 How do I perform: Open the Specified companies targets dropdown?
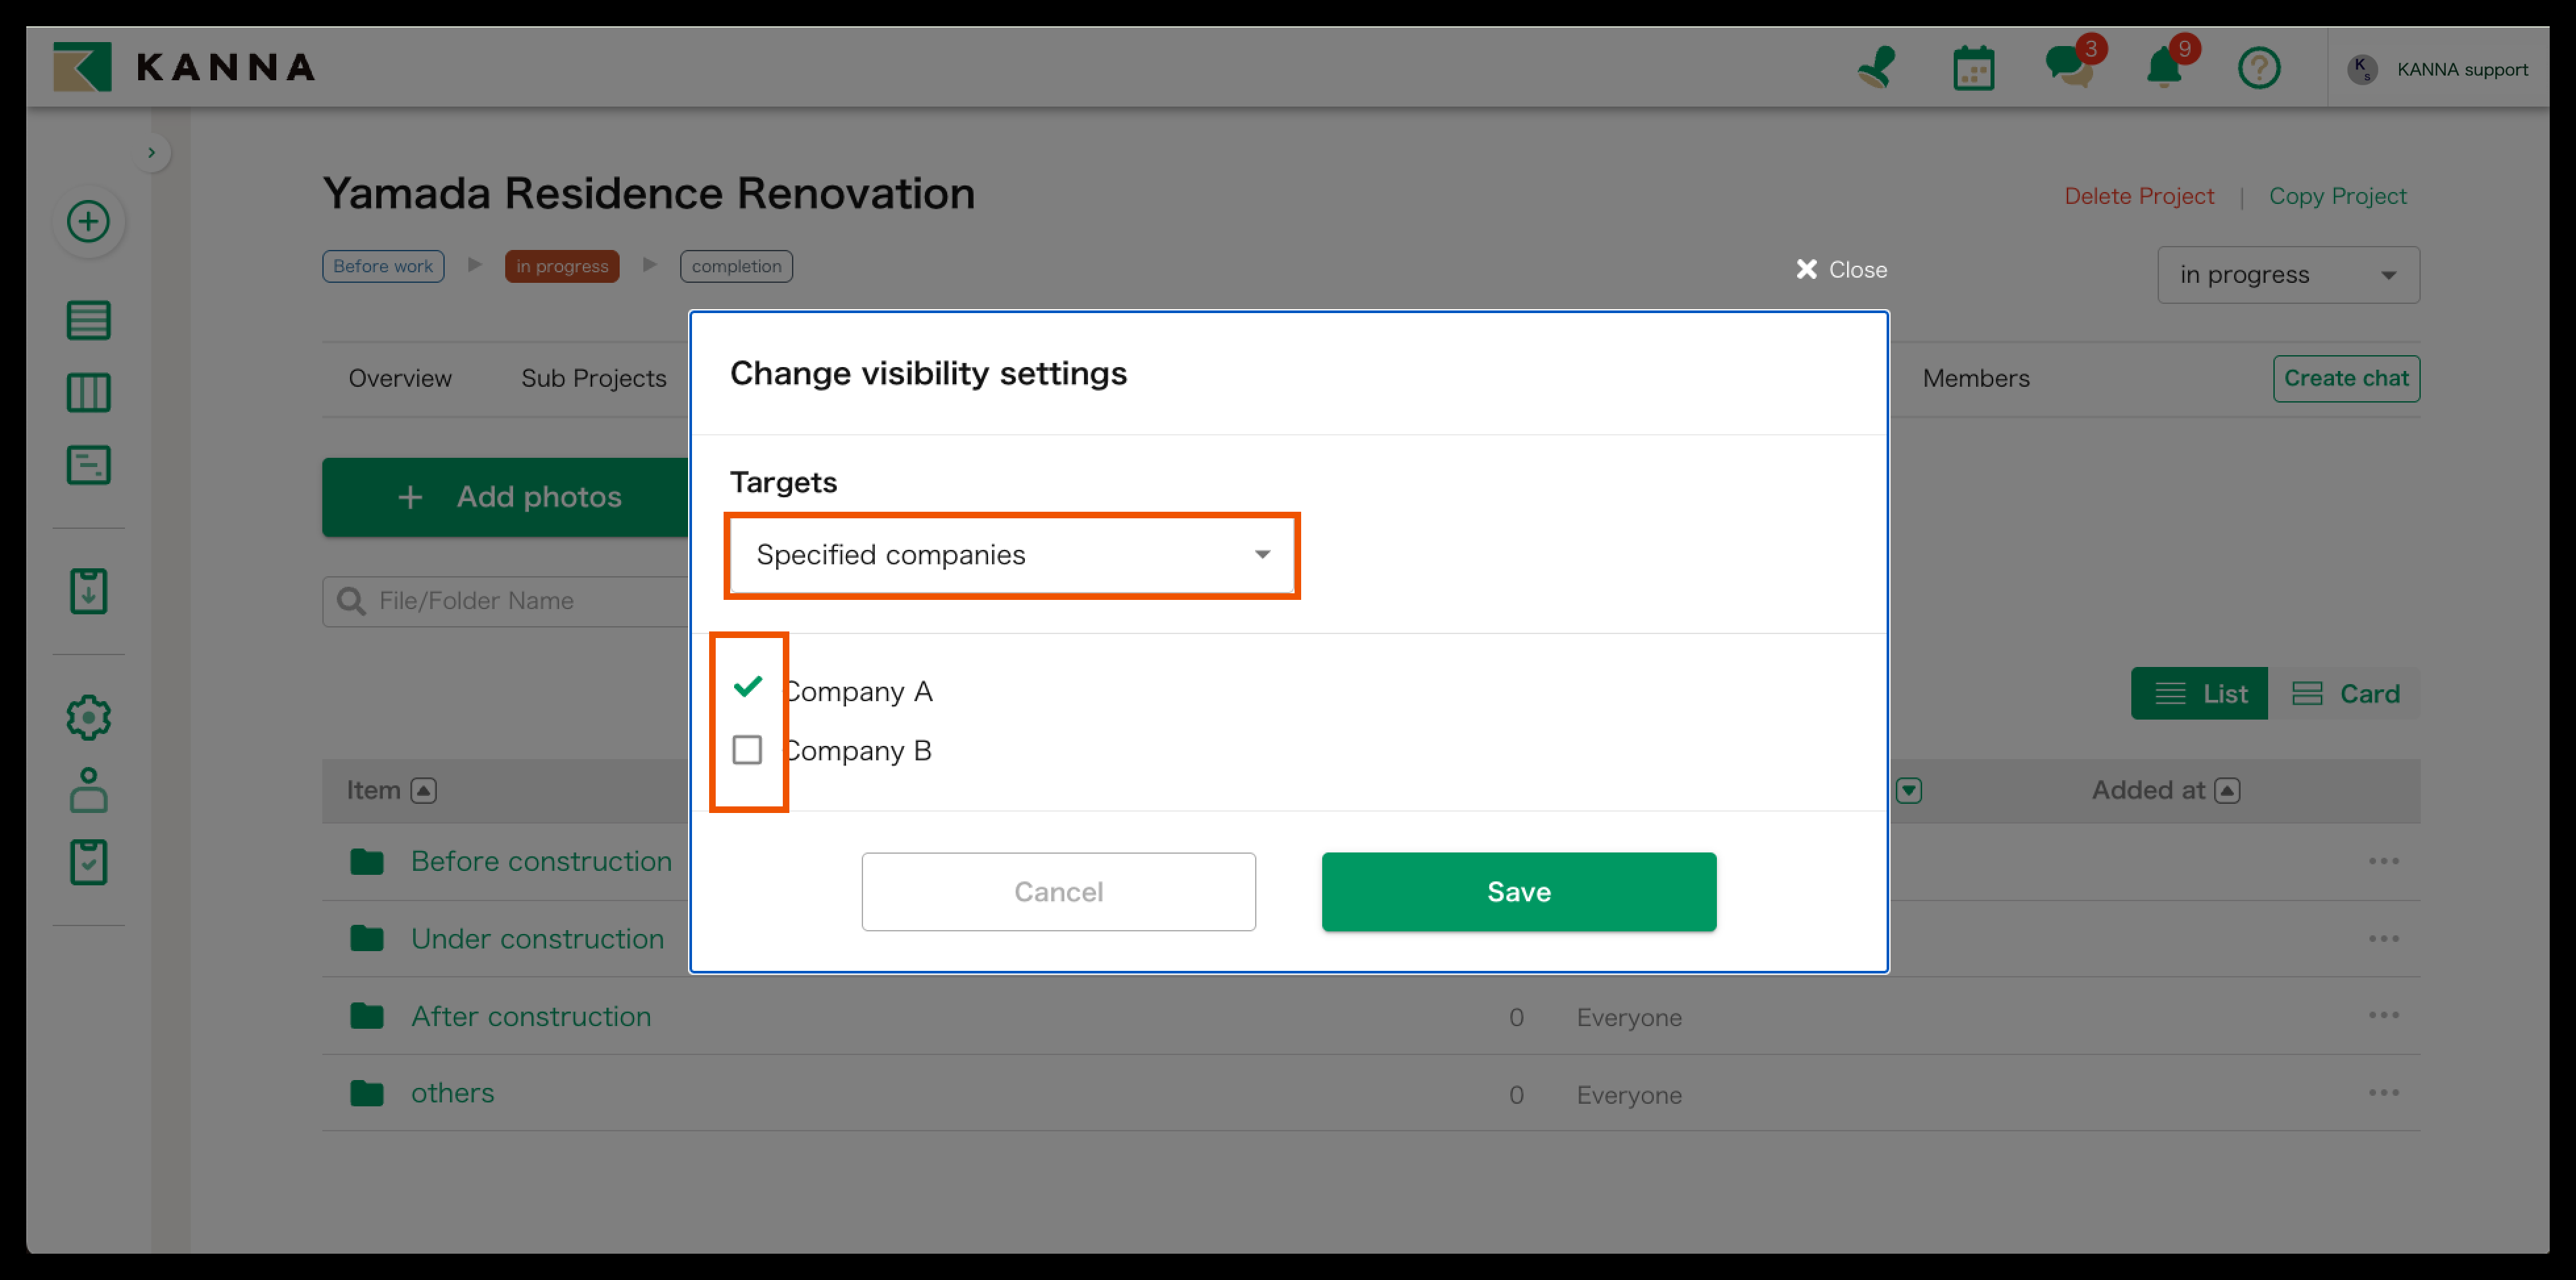(x=1011, y=555)
